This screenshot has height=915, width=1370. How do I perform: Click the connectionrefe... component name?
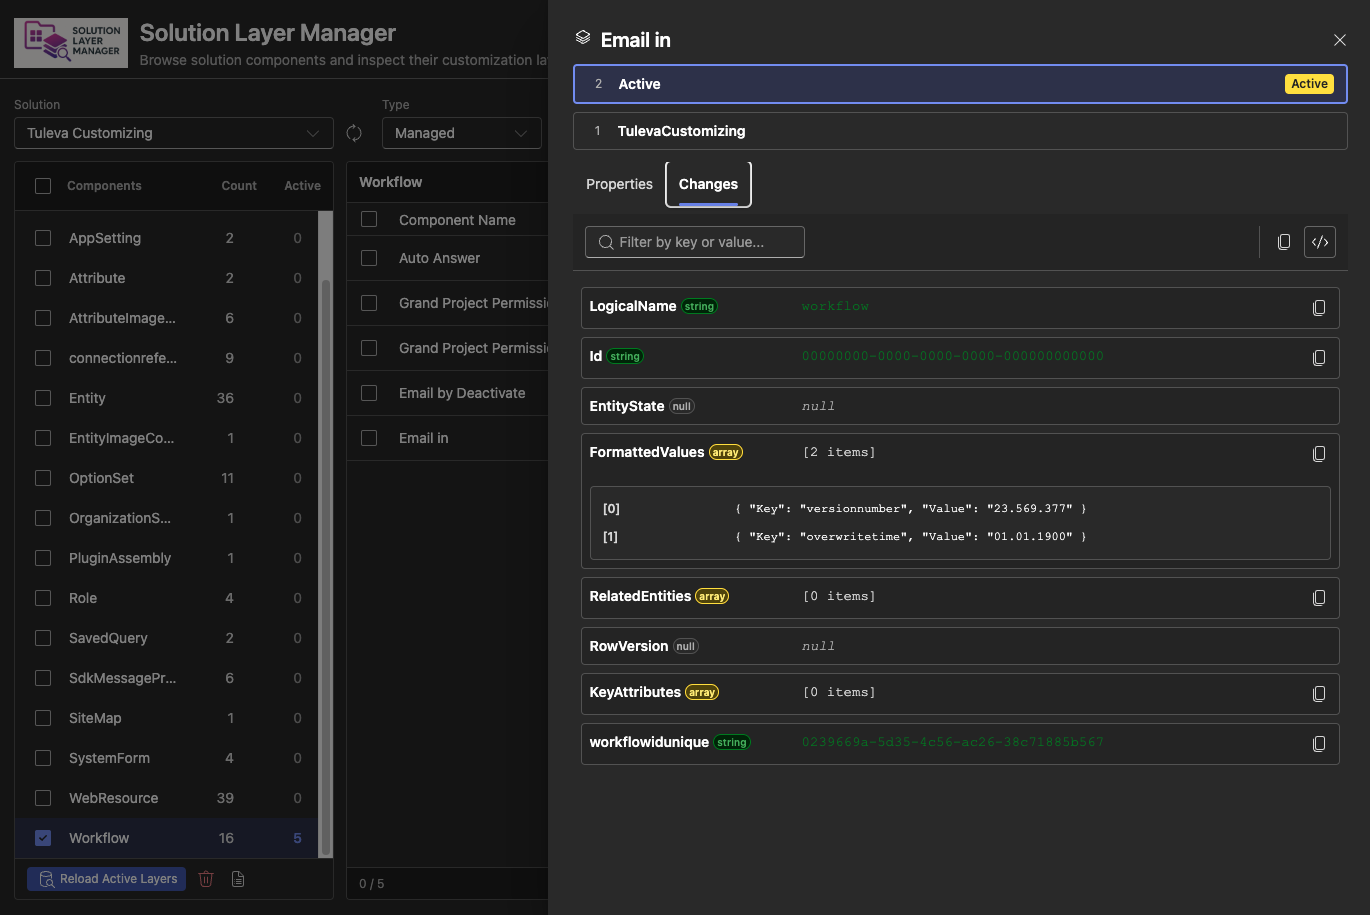tap(123, 358)
